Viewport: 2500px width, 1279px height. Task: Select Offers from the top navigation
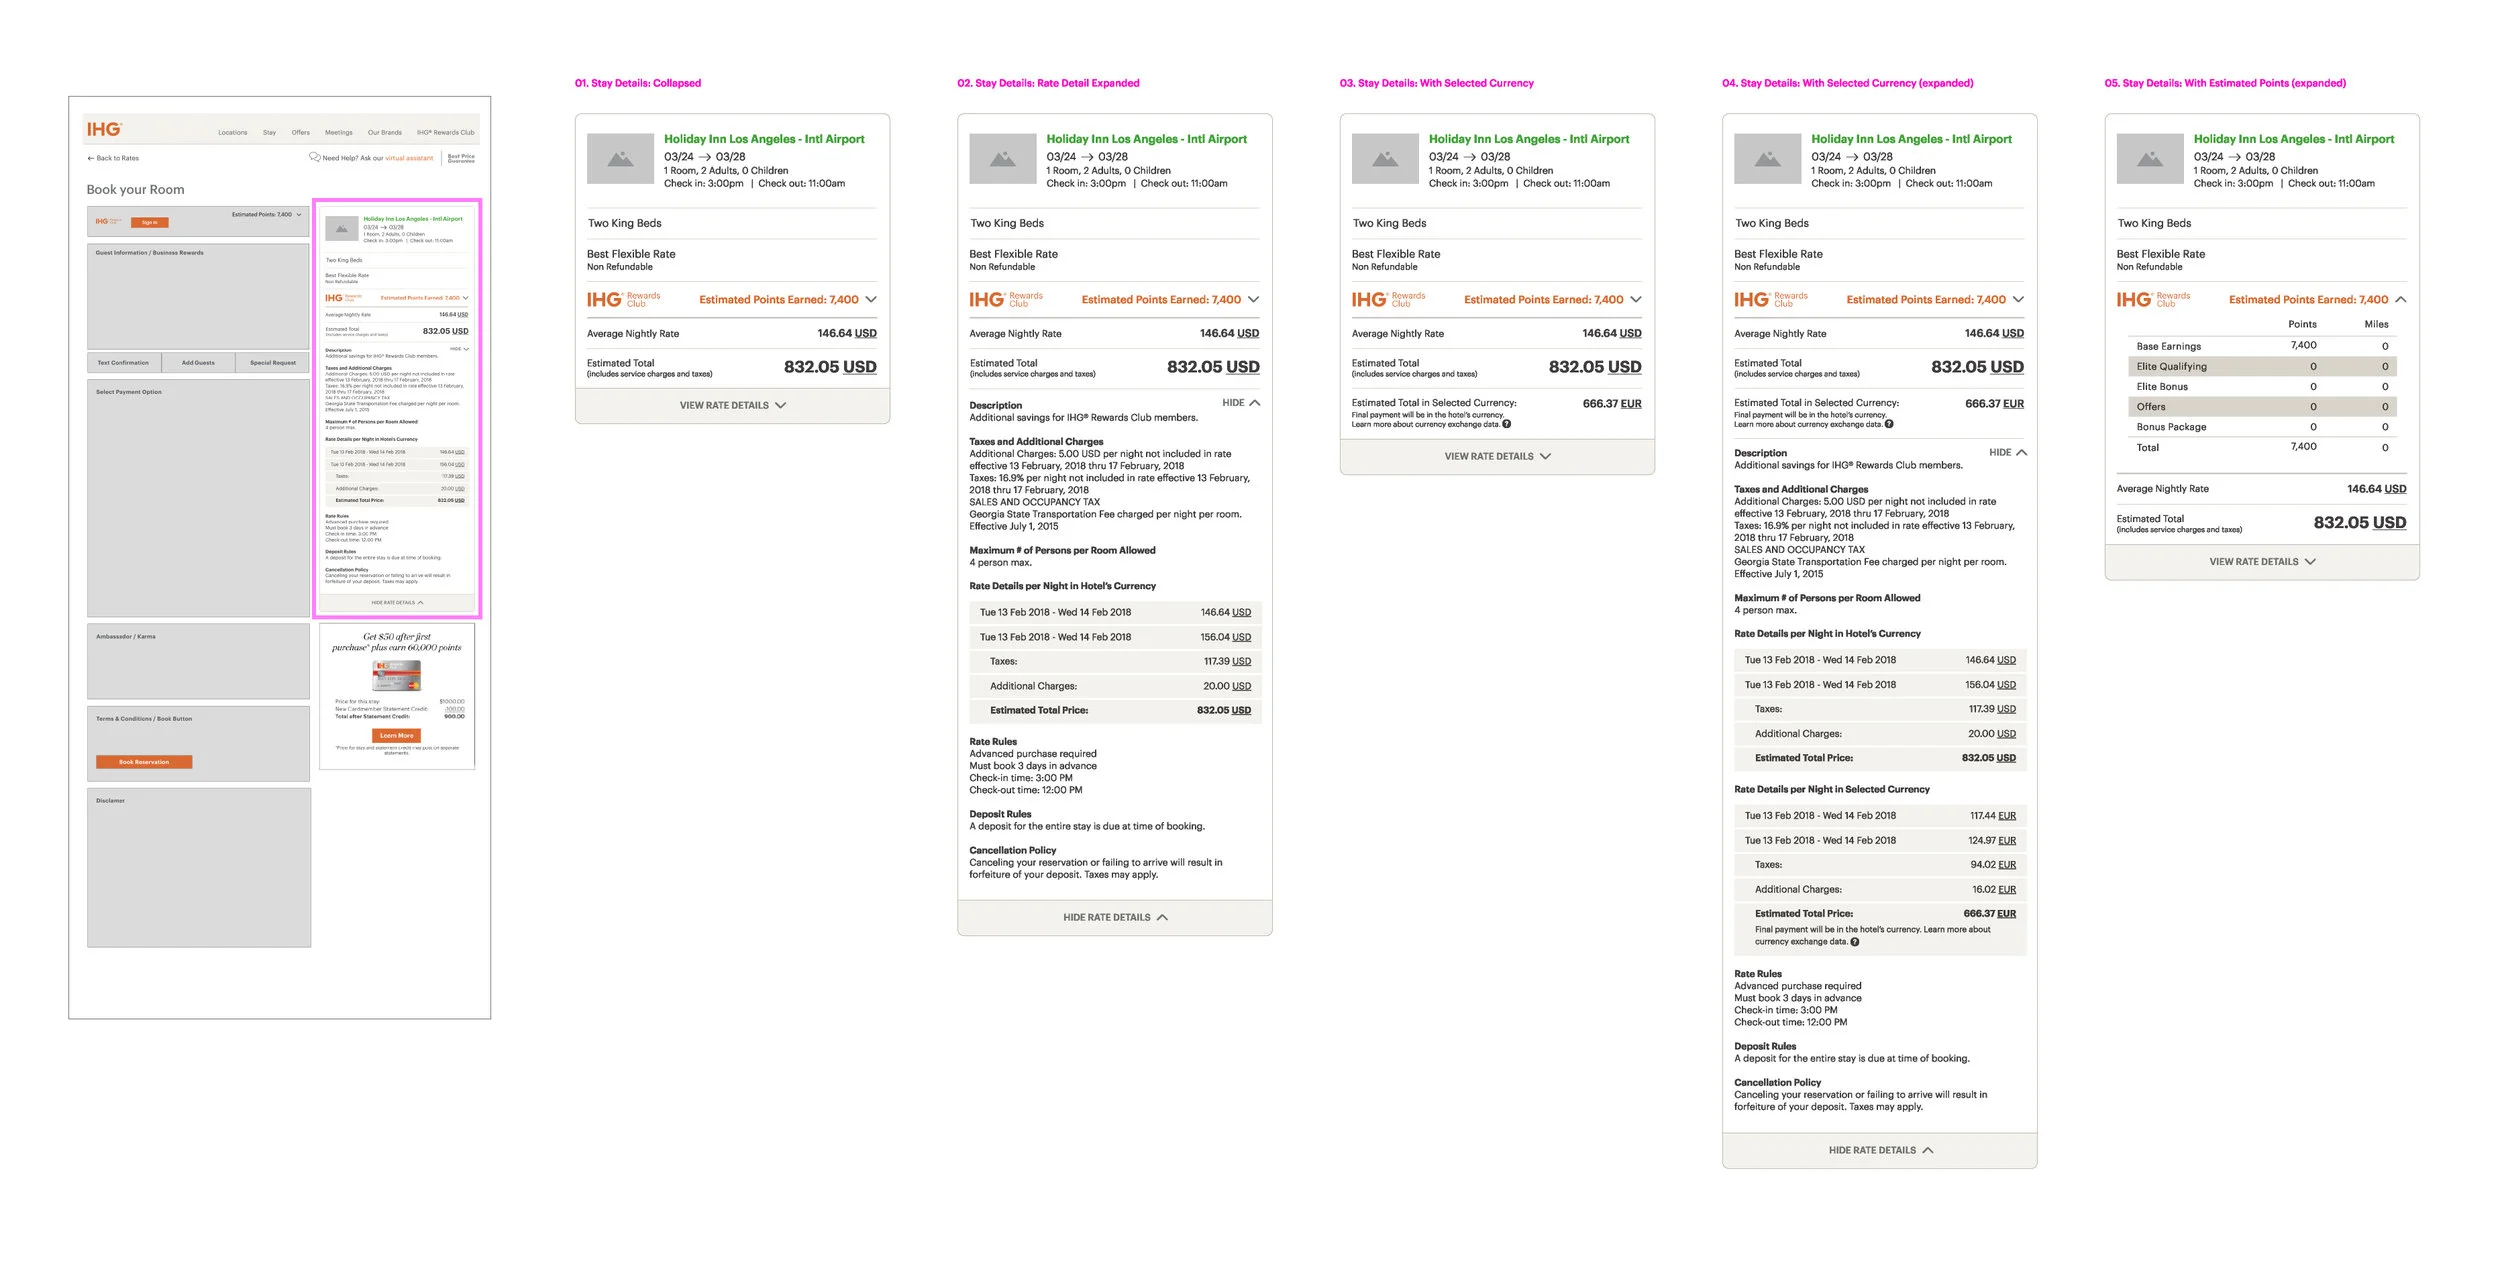300,131
